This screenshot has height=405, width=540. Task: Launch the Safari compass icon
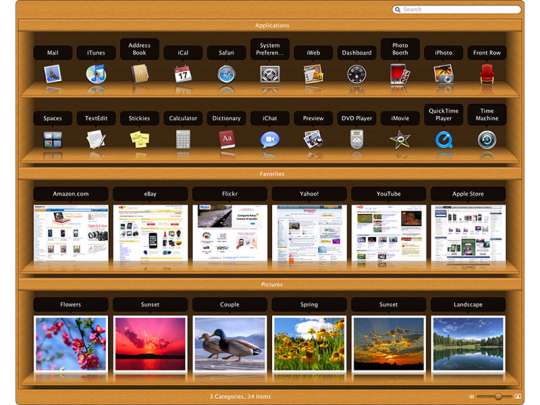pos(226,74)
